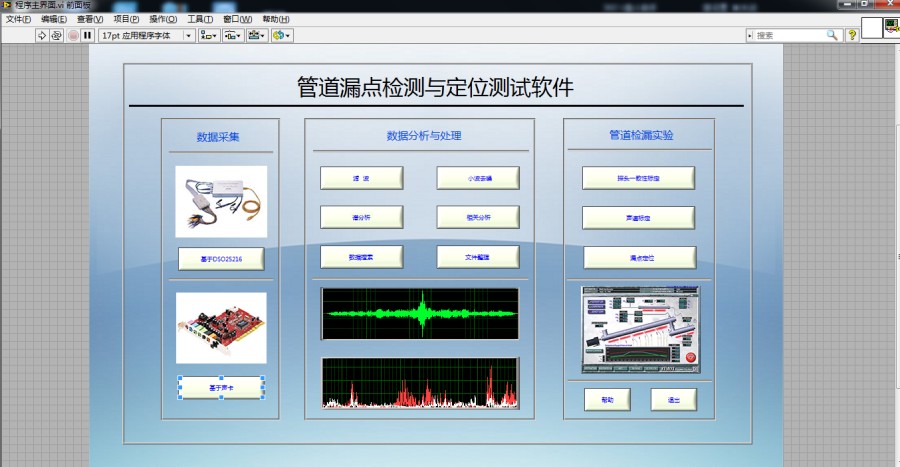900x467 pixels.
Task: Open the context help question mark icon
Action: point(852,35)
